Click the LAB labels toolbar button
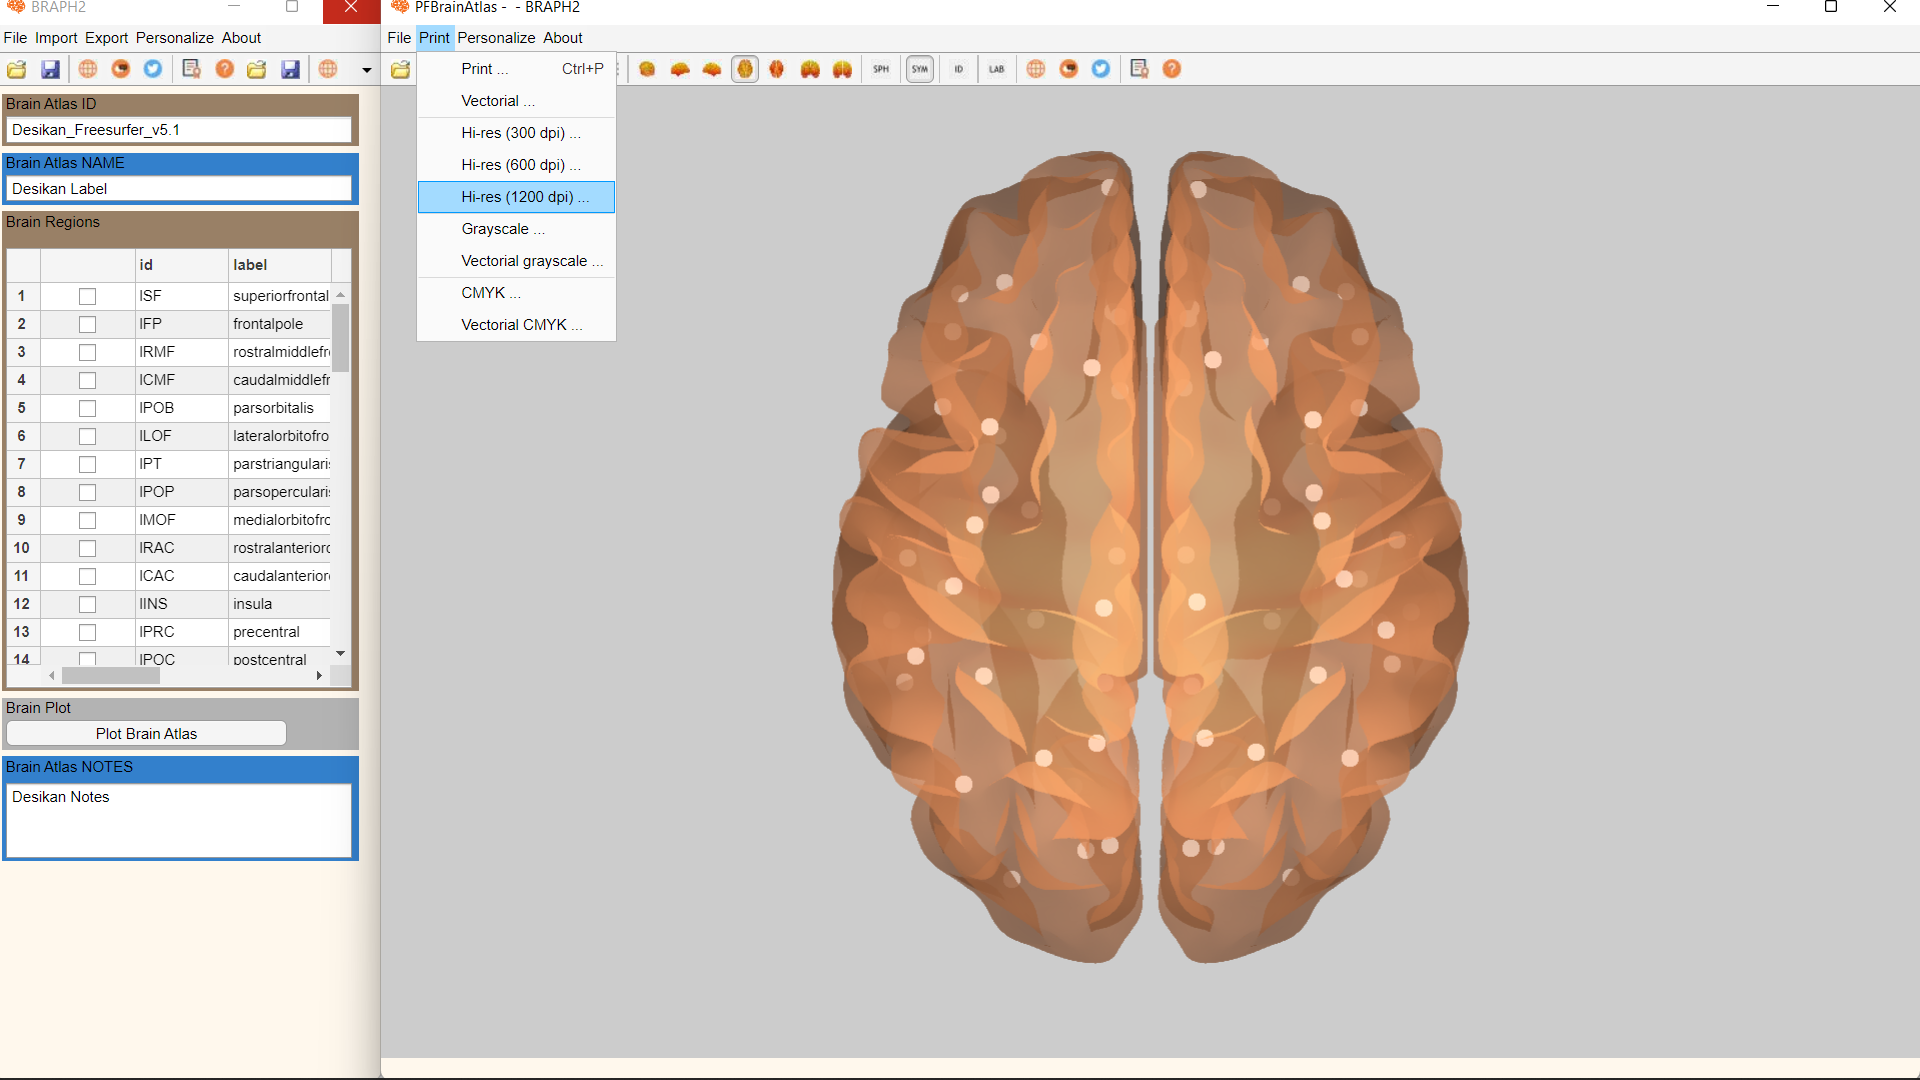Viewport: 1920px width, 1080px height. (996, 69)
